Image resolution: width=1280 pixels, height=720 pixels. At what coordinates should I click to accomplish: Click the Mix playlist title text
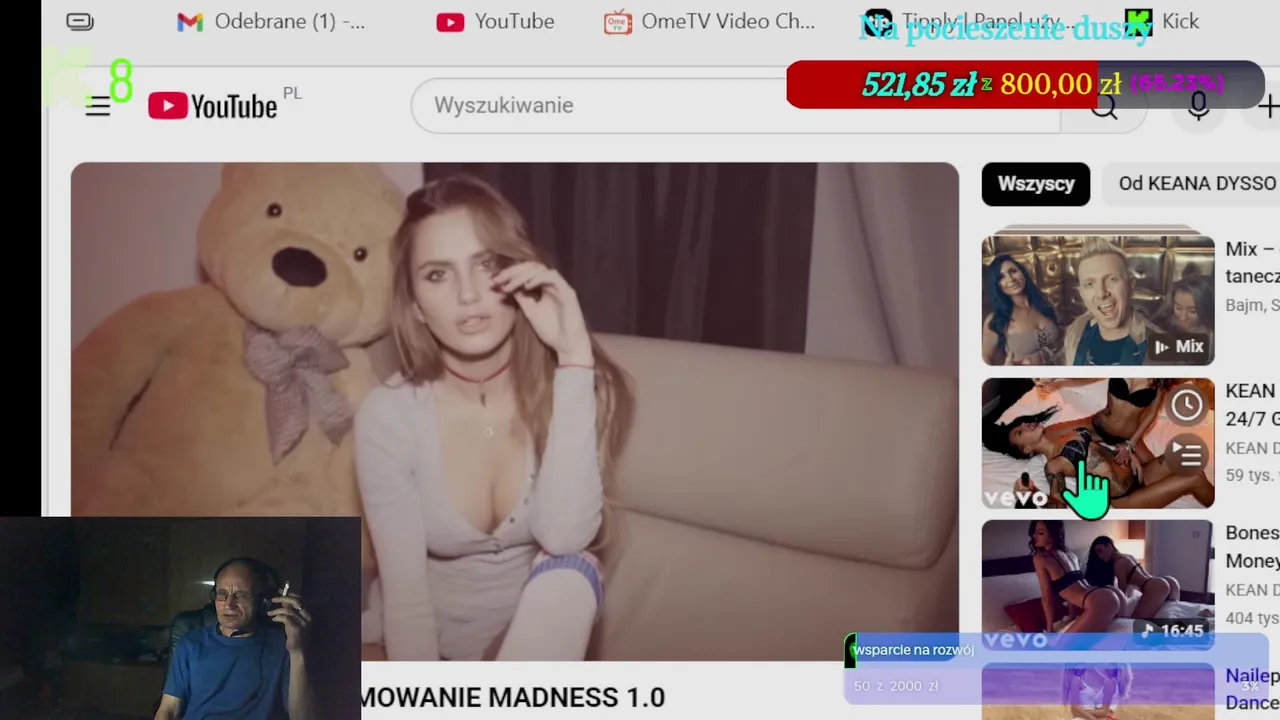tap(1252, 262)
